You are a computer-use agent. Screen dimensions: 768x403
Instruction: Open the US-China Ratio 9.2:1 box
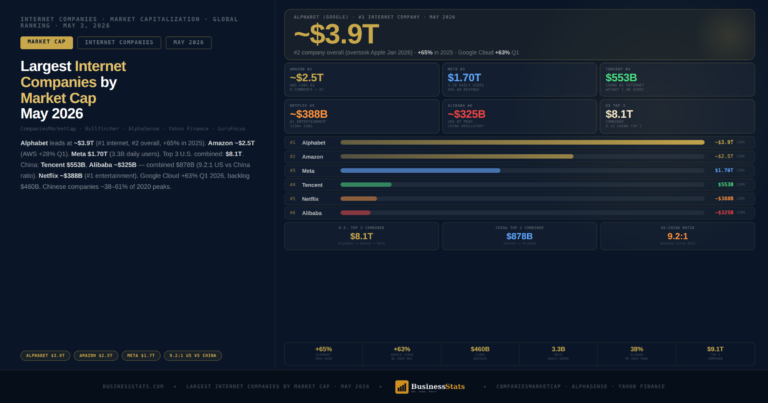tap(677, 236)
